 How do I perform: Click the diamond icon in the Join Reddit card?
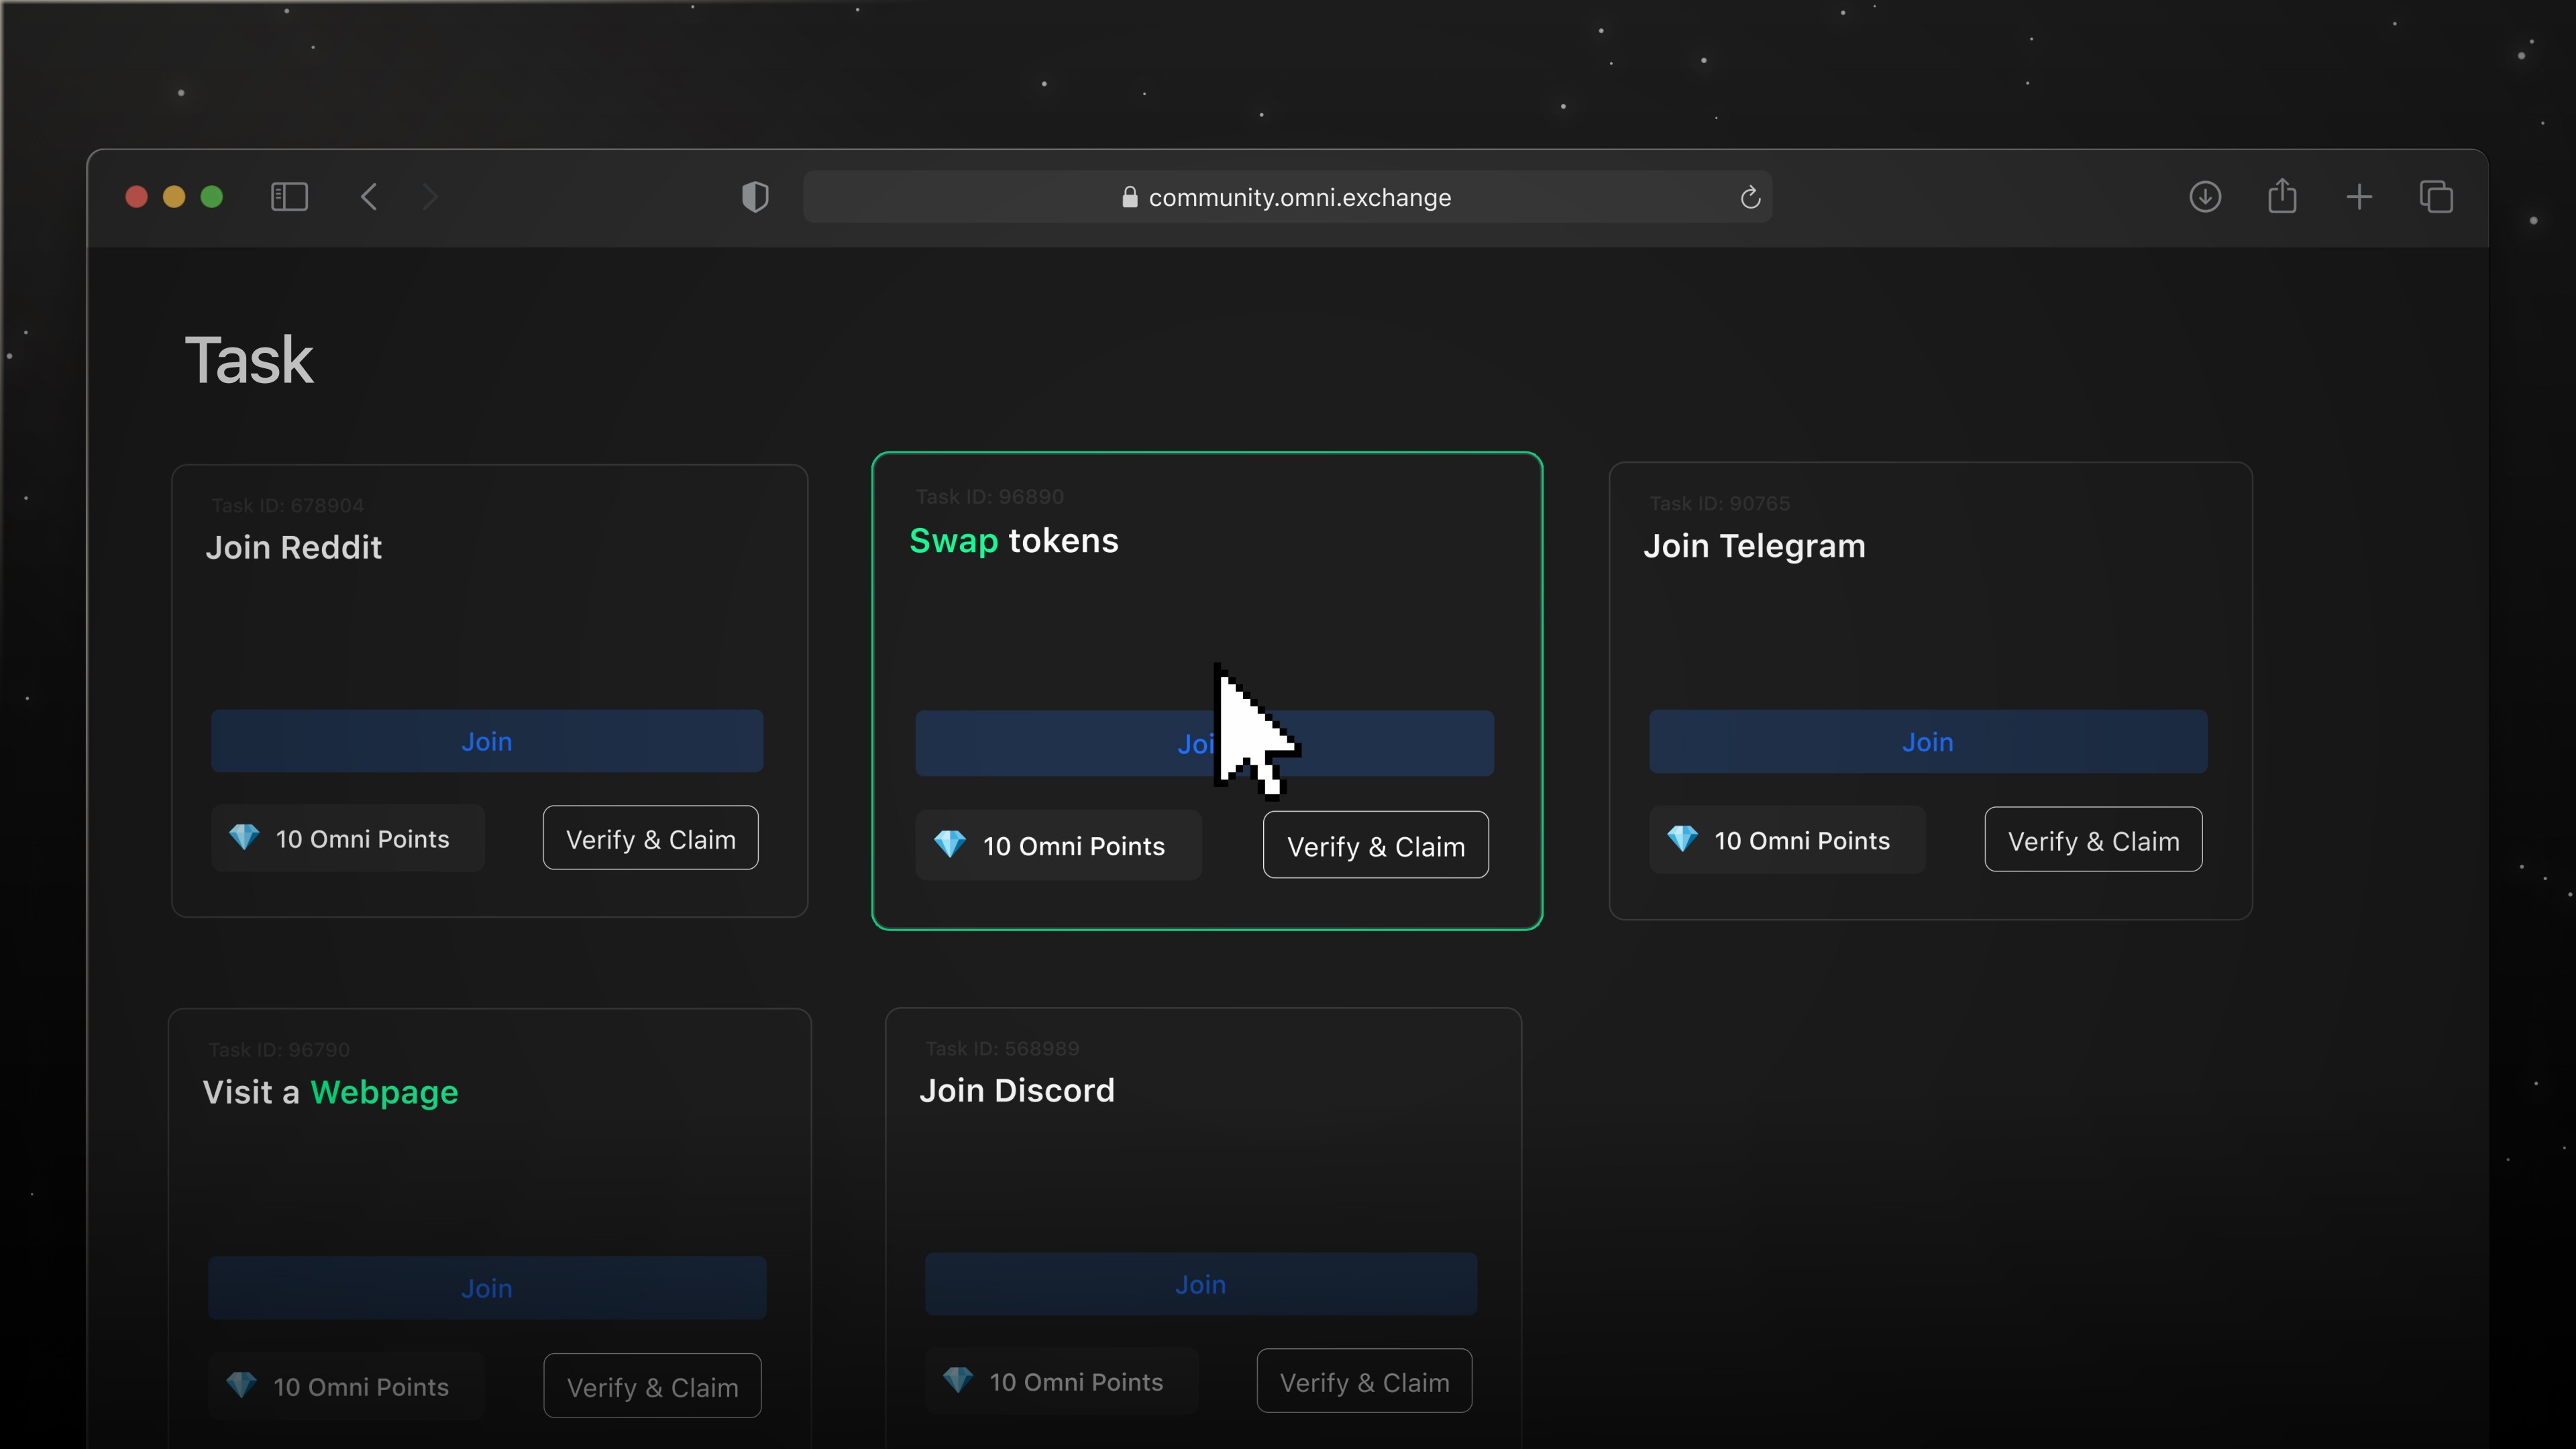244,837
